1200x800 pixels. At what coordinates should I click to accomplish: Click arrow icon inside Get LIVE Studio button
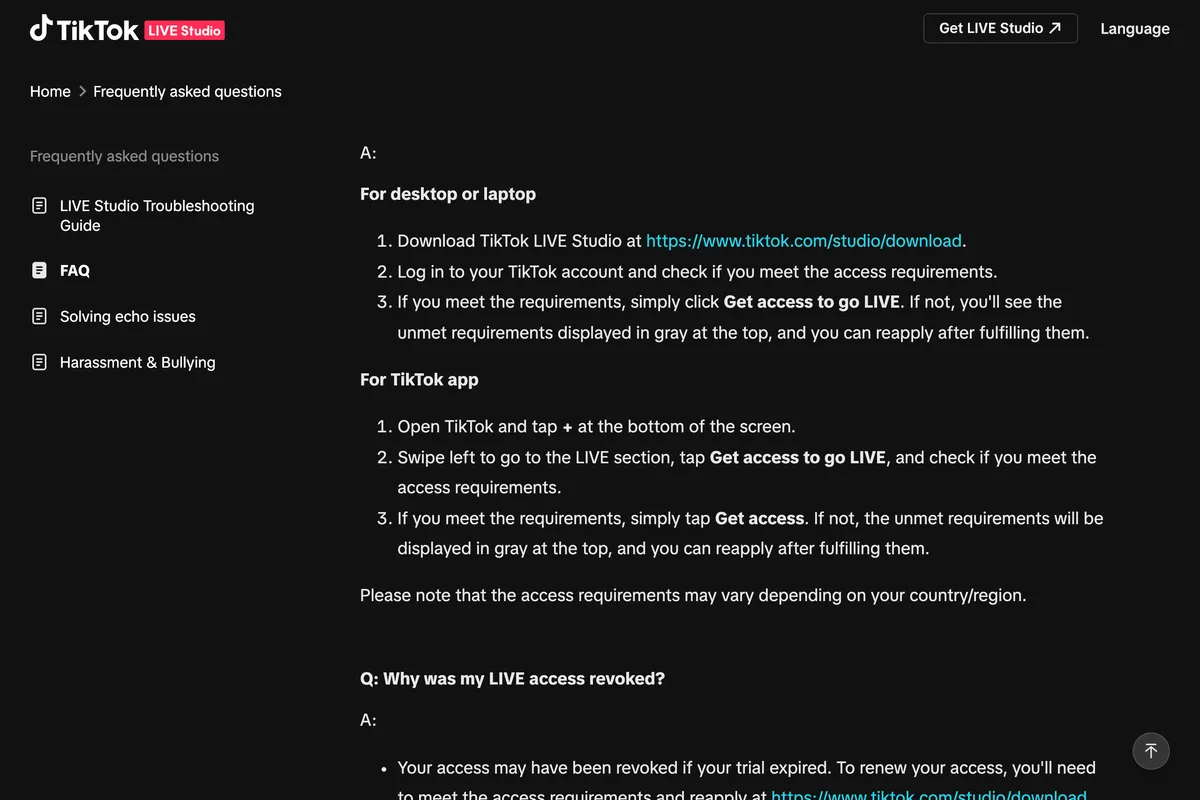coord(1055,28)
